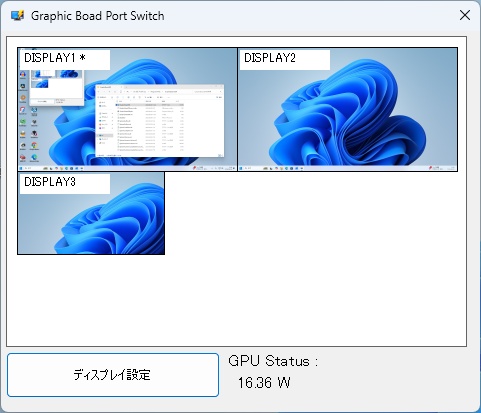The height and width of the screenshot is (413, 481).
Task: Select the DISPLAY3 thumbnail
Action: click(x=91, y=213)
